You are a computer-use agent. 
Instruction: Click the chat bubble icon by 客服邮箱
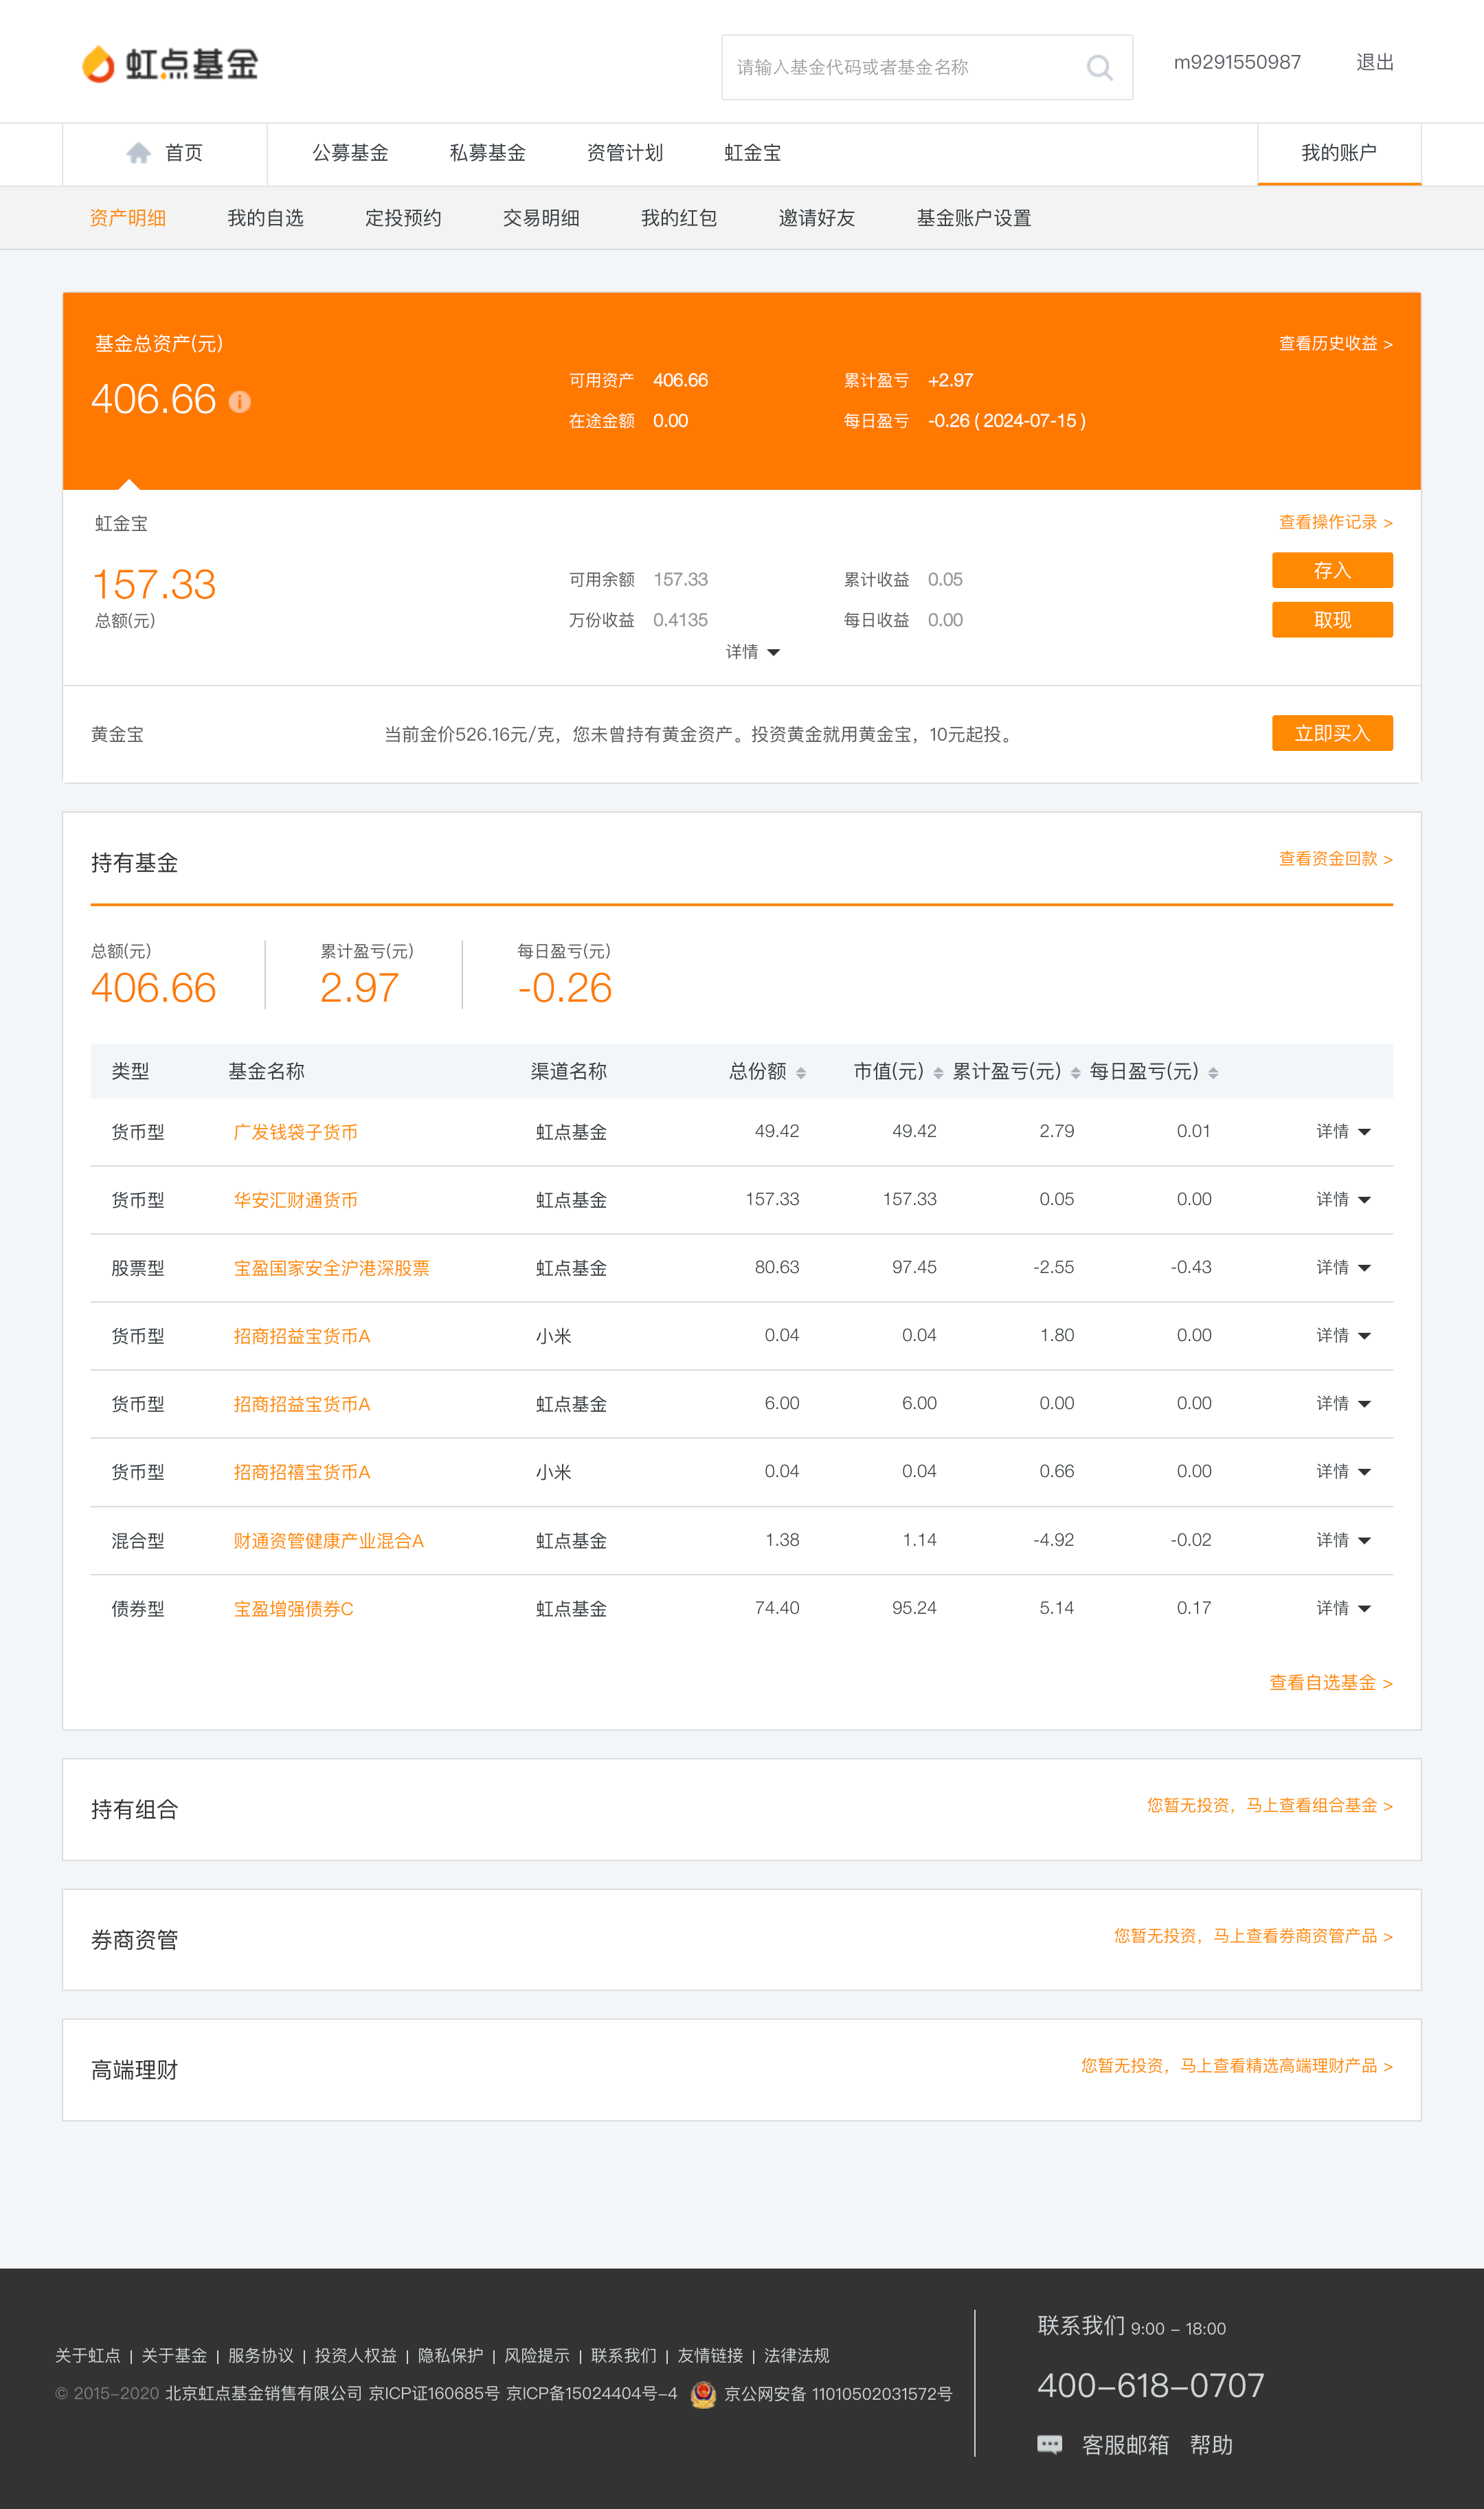click(x=1049, y=2445)
